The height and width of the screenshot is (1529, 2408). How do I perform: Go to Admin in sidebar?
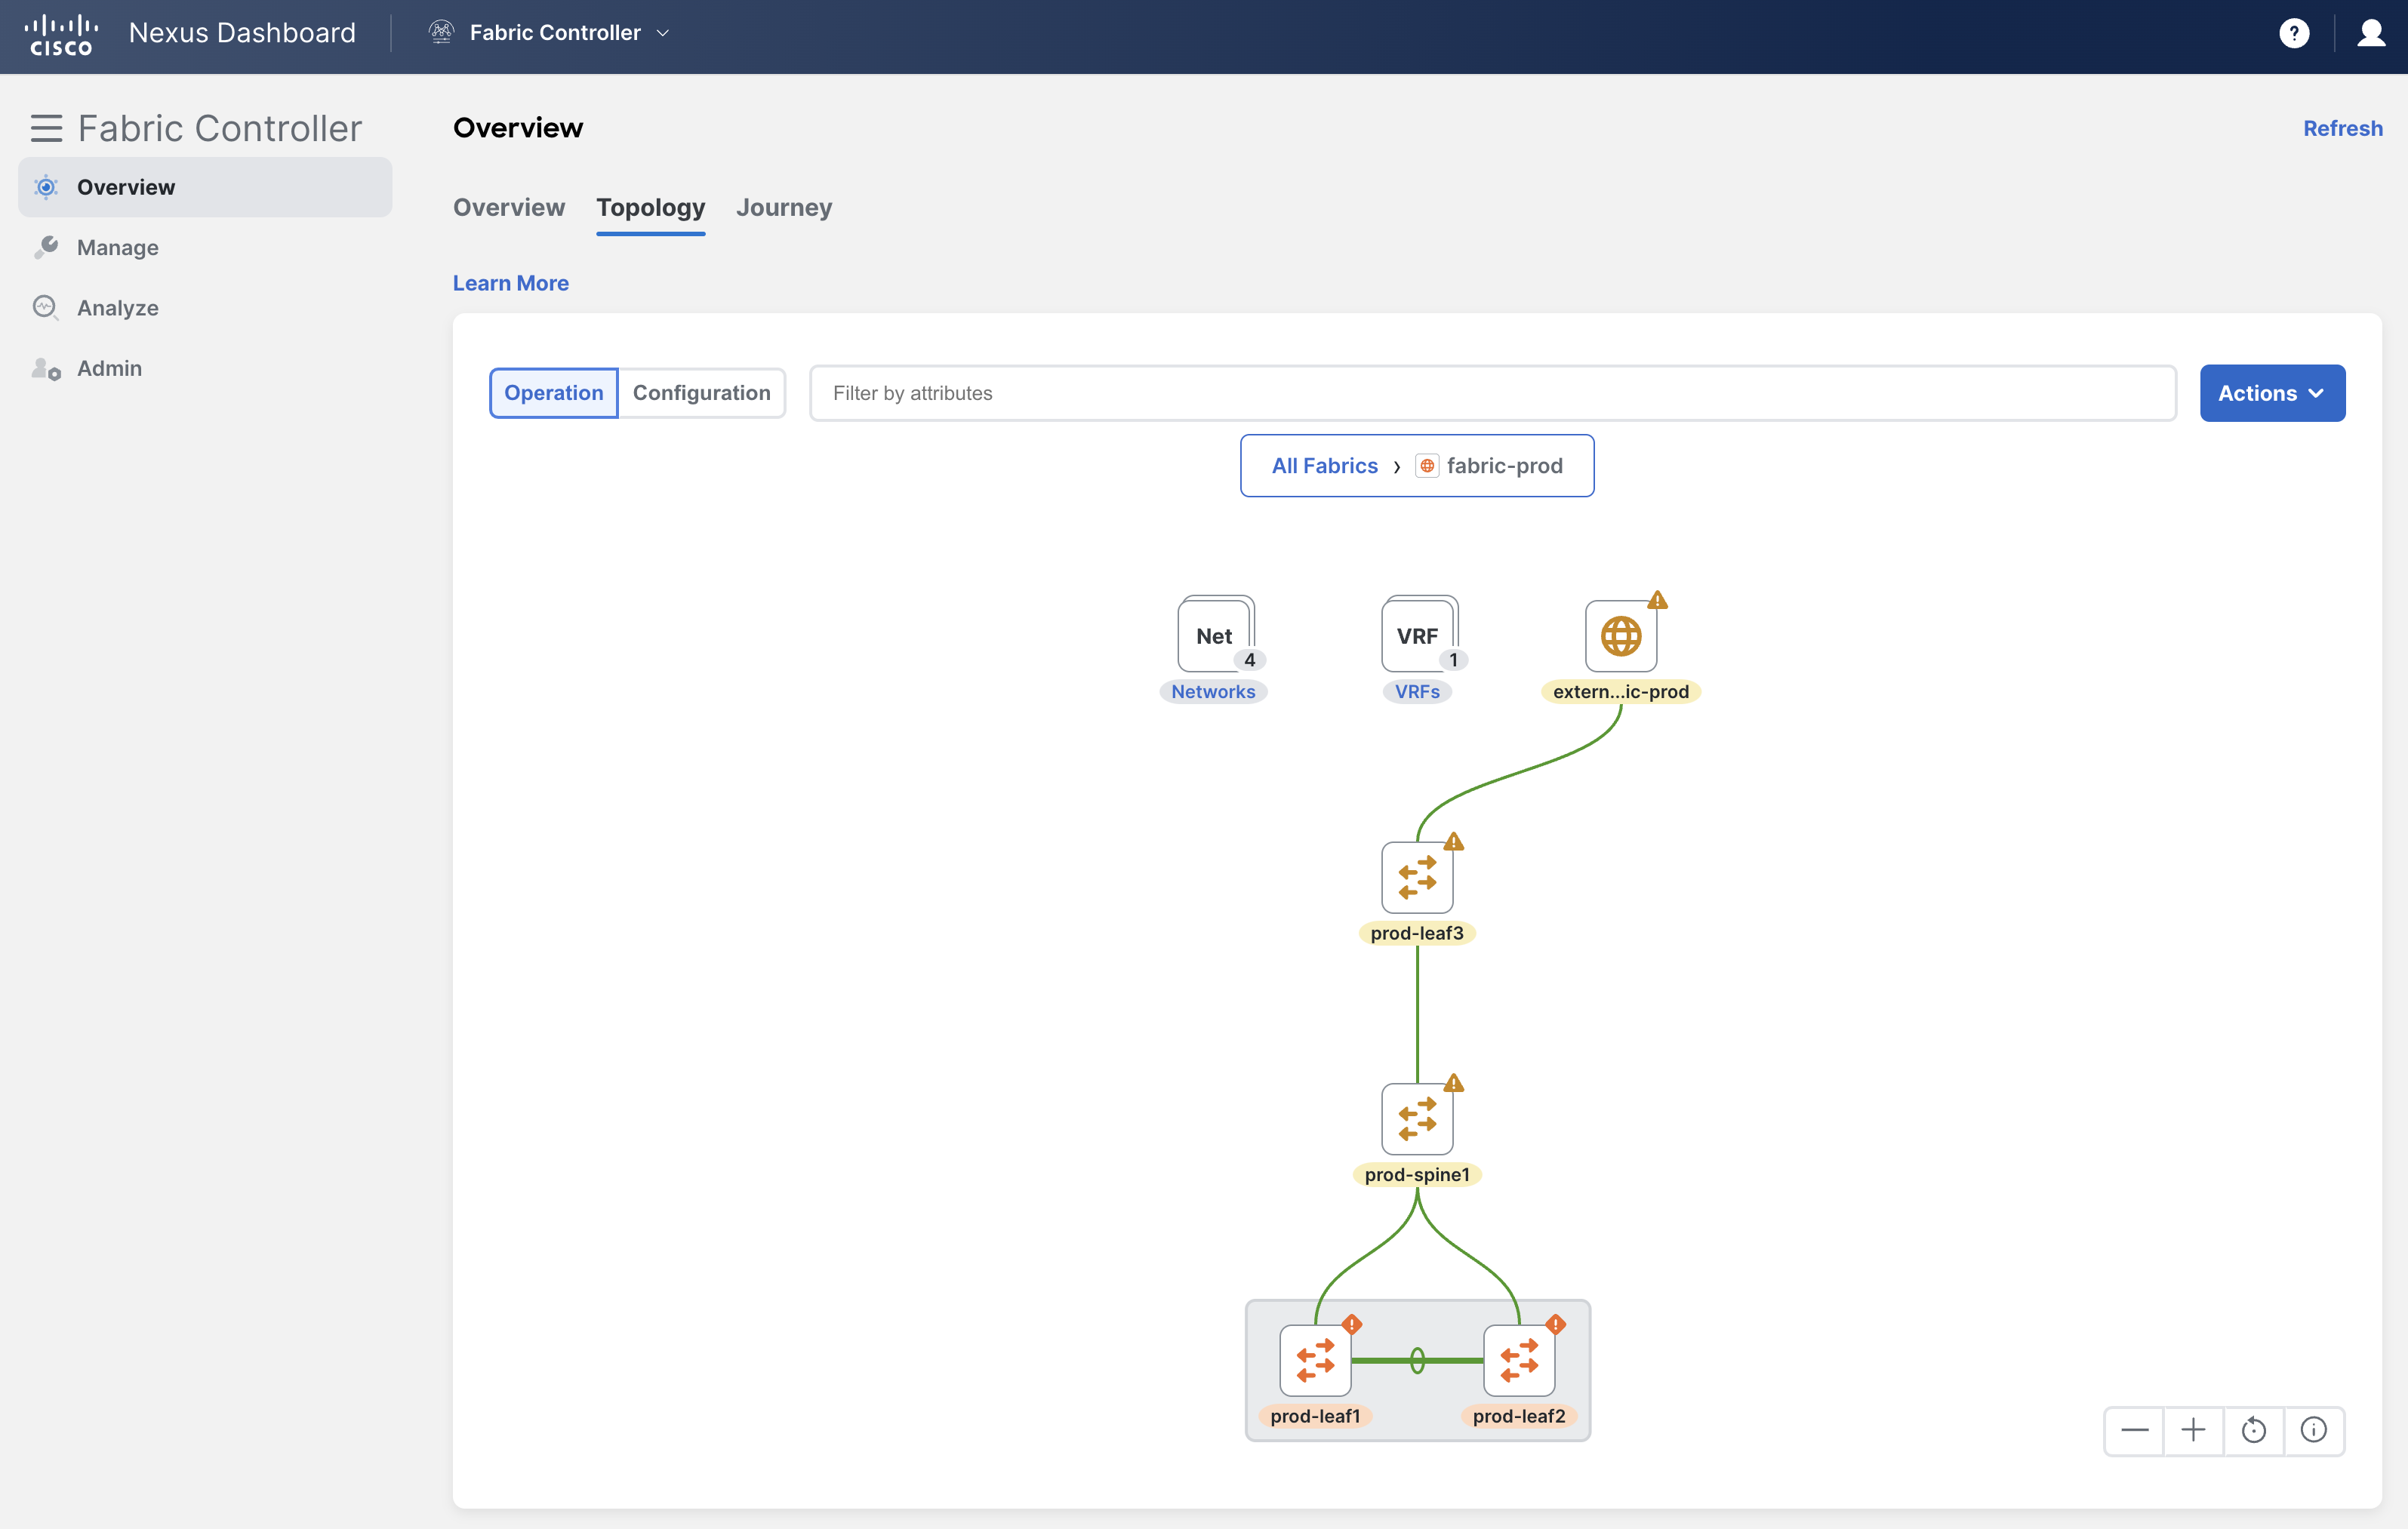205,368
